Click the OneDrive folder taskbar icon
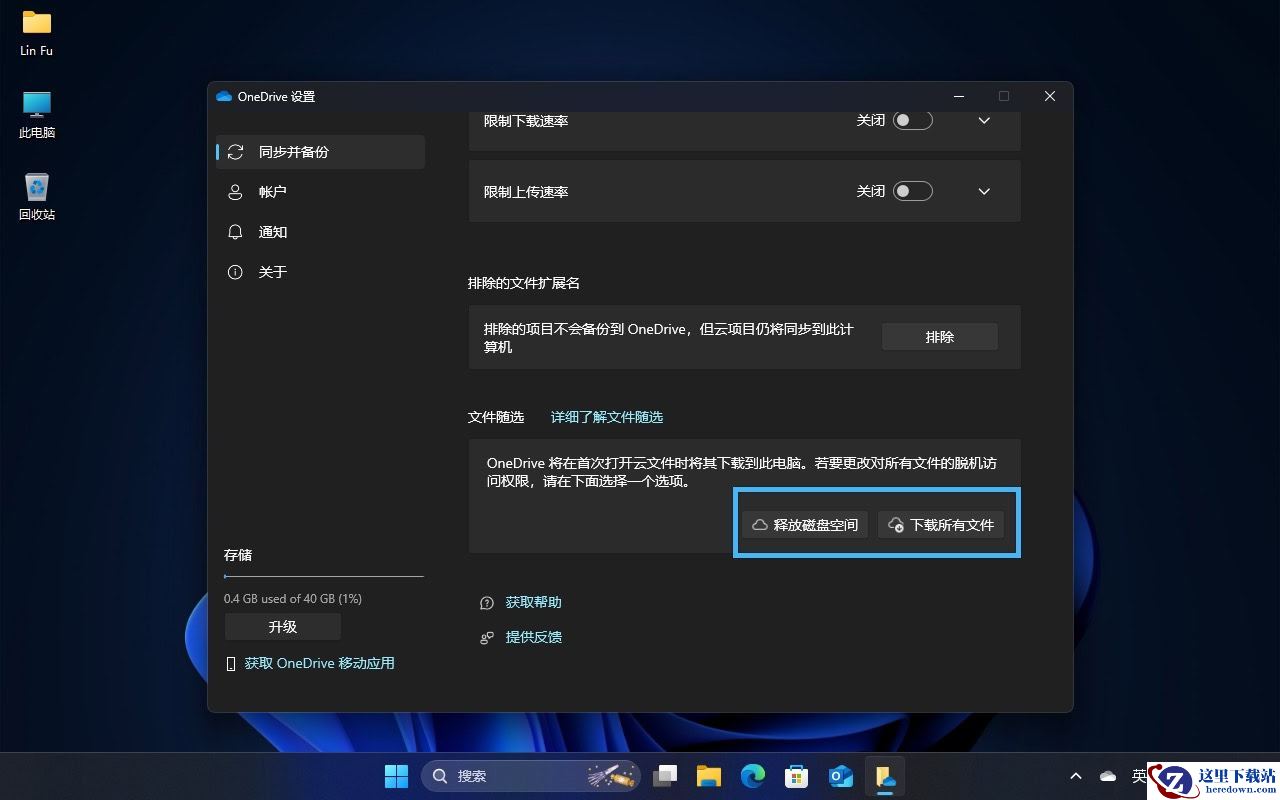The image size is (1280, 800). (884, 776)
